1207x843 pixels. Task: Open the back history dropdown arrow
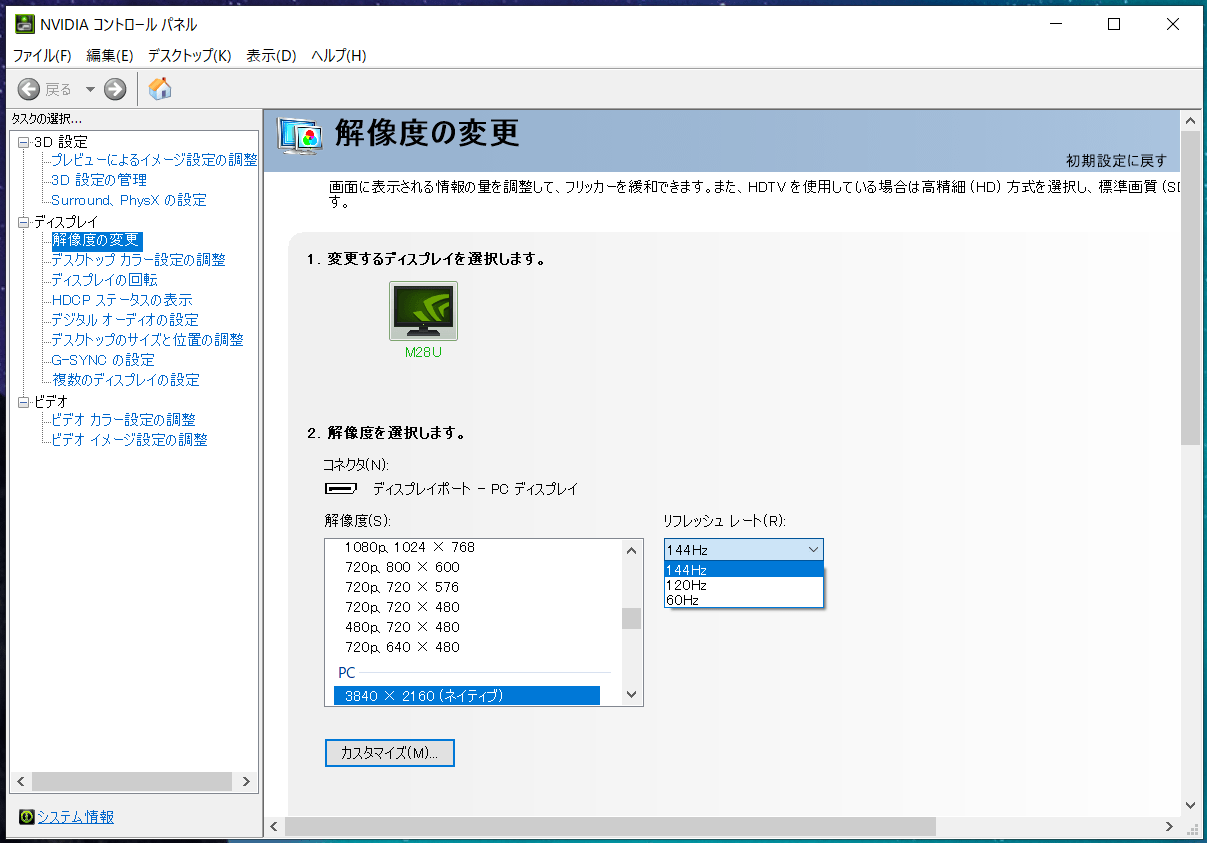point(89,89)
